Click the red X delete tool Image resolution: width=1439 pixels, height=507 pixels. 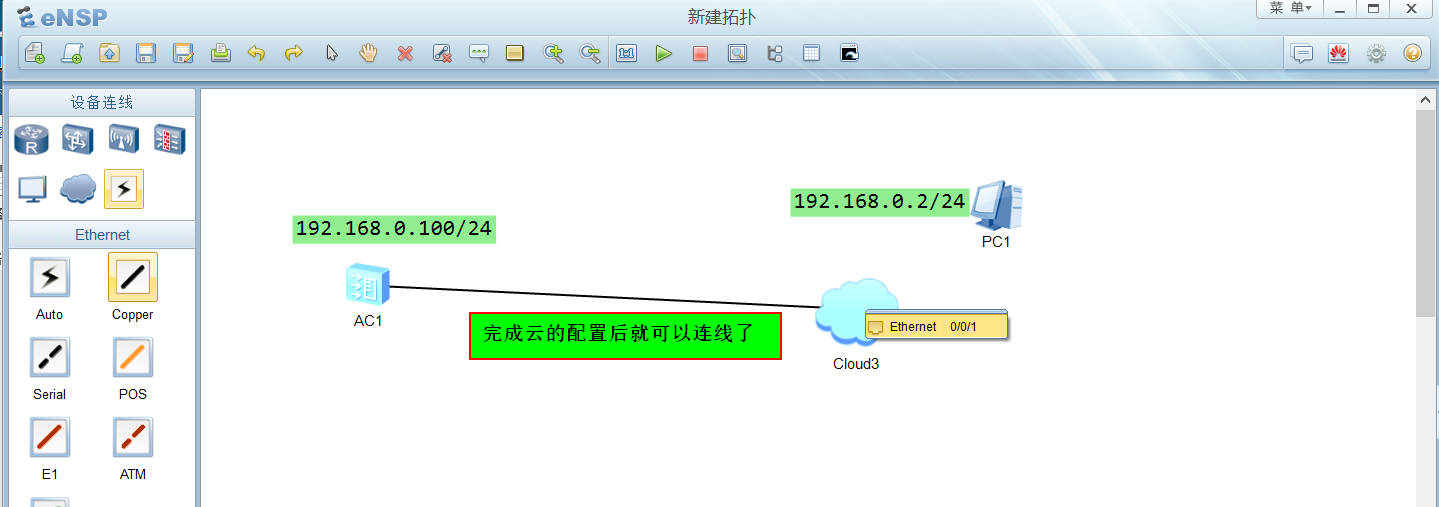click(x=405, y=53)
